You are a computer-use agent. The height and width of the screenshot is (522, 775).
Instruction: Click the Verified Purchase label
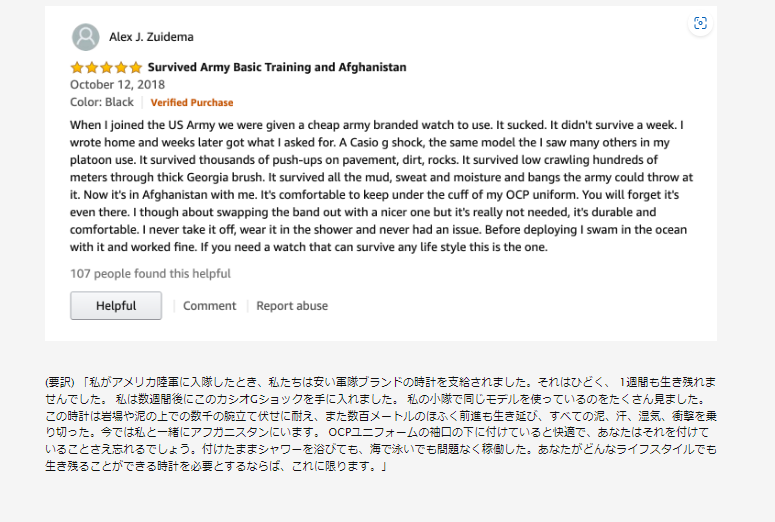[x=192, y=102]
